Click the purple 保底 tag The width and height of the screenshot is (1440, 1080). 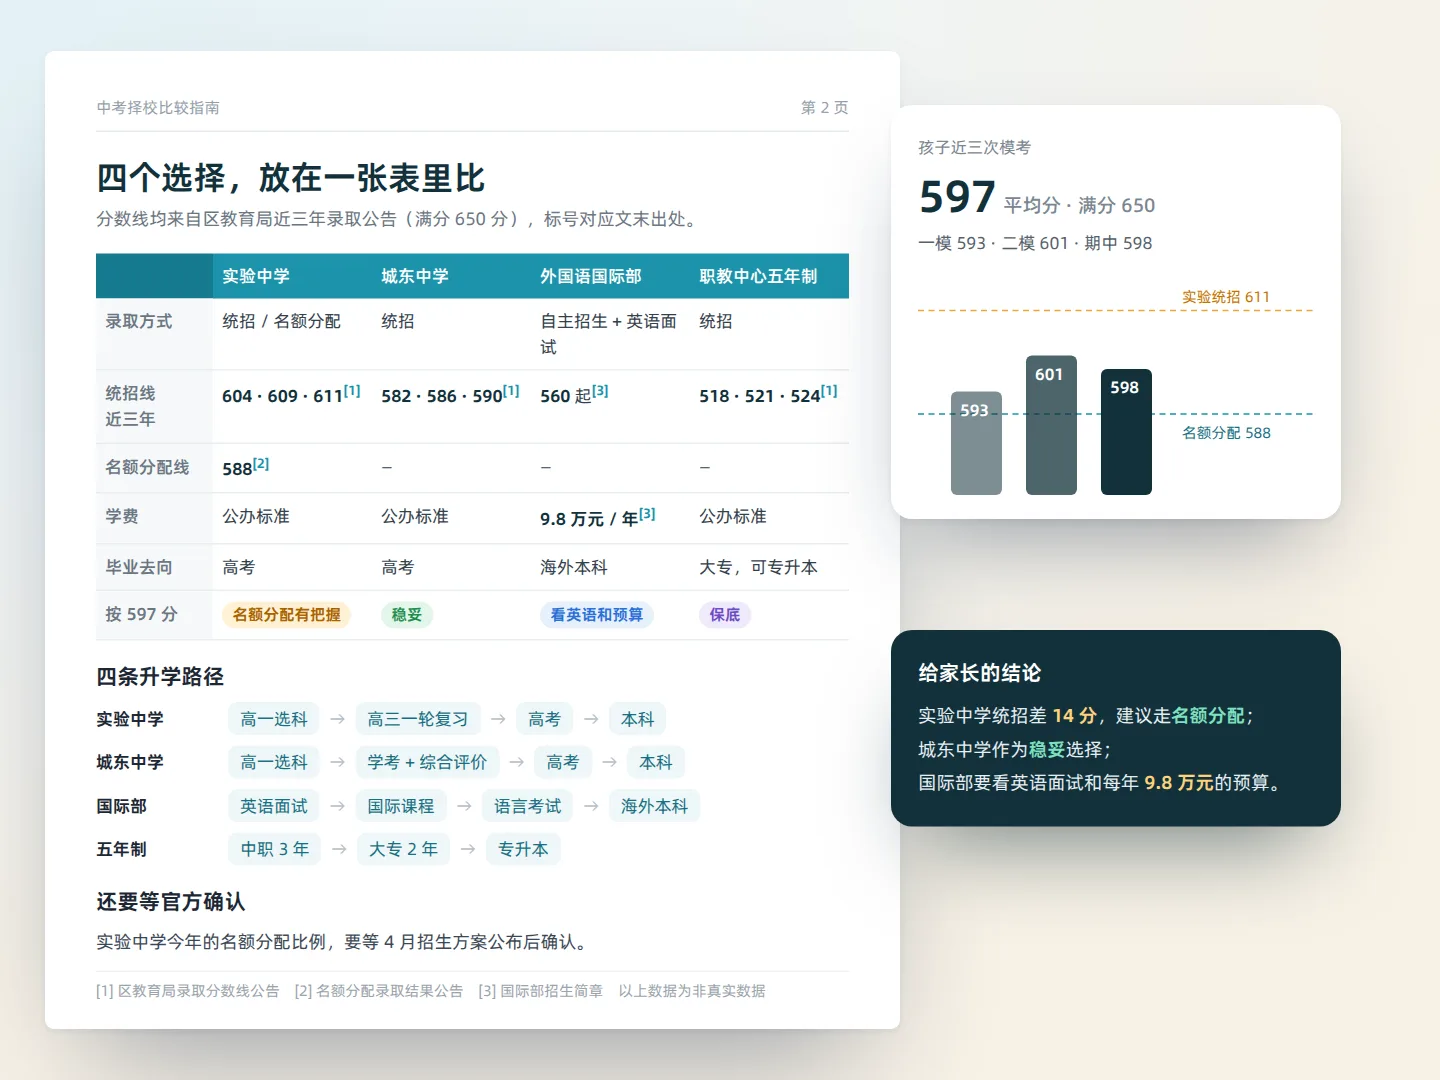[x=725, y=615]
